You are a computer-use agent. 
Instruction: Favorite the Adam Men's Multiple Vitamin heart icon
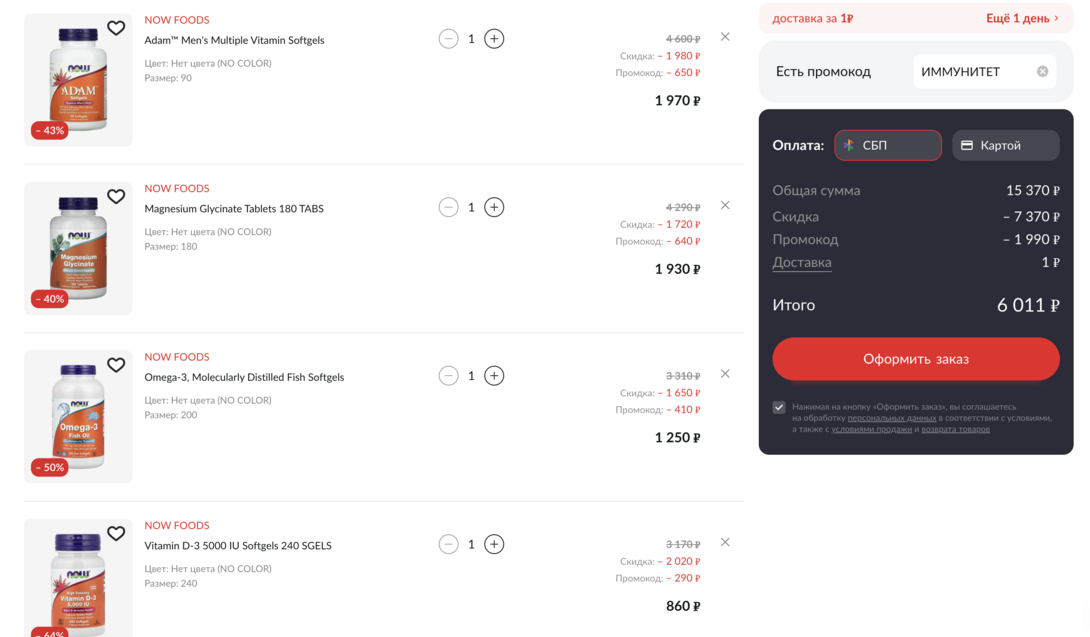click(x=116, y=28)
